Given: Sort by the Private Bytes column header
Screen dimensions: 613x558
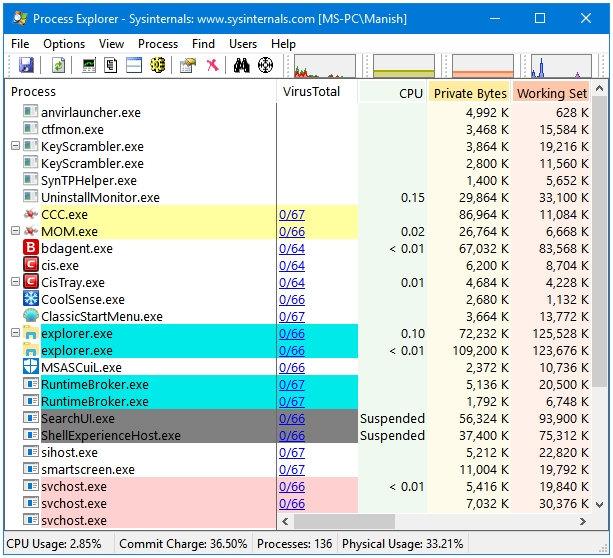Looking at the screenshot, I should [469, 93].
